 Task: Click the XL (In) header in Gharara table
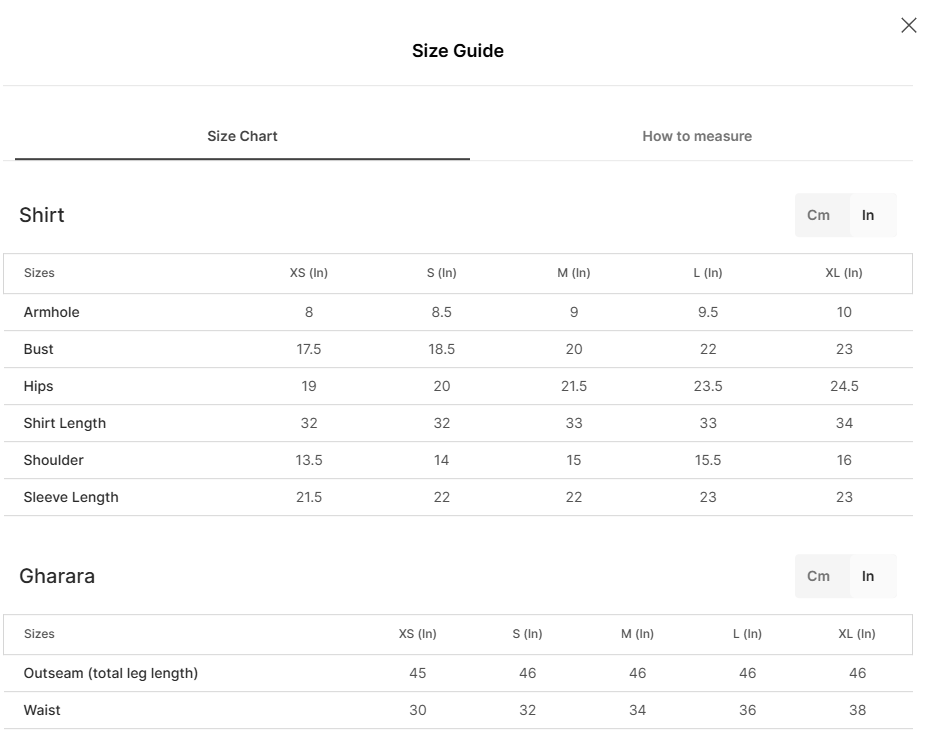857,634
